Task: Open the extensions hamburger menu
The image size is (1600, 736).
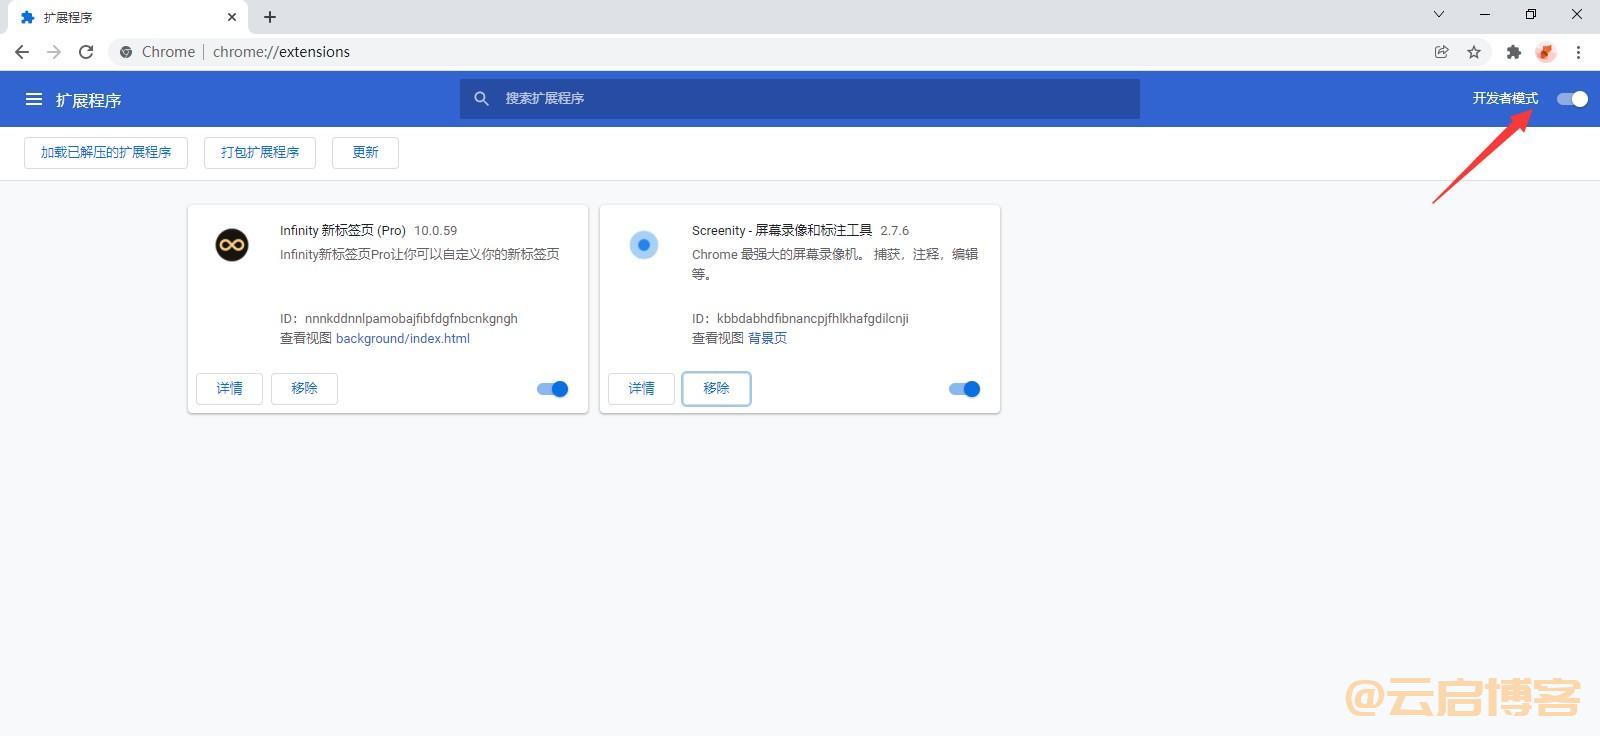Action: coord(34,99)
